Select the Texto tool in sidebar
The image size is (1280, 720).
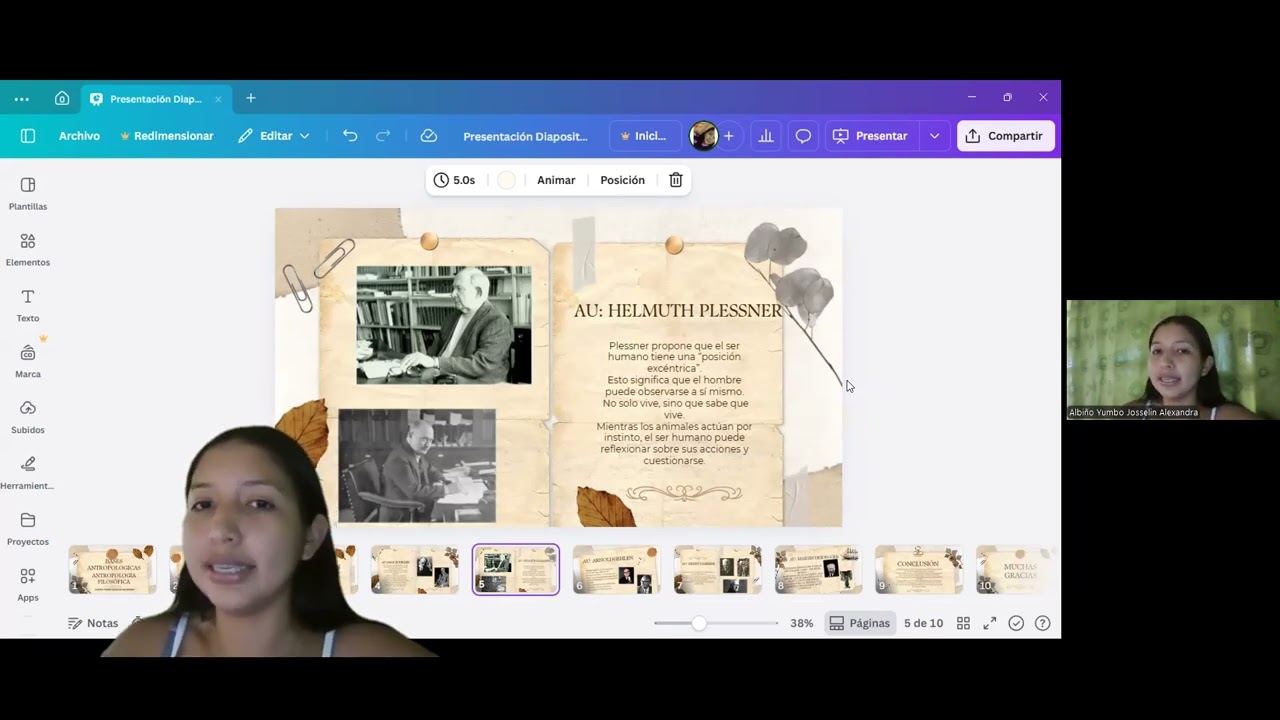[x=28, y=306]
